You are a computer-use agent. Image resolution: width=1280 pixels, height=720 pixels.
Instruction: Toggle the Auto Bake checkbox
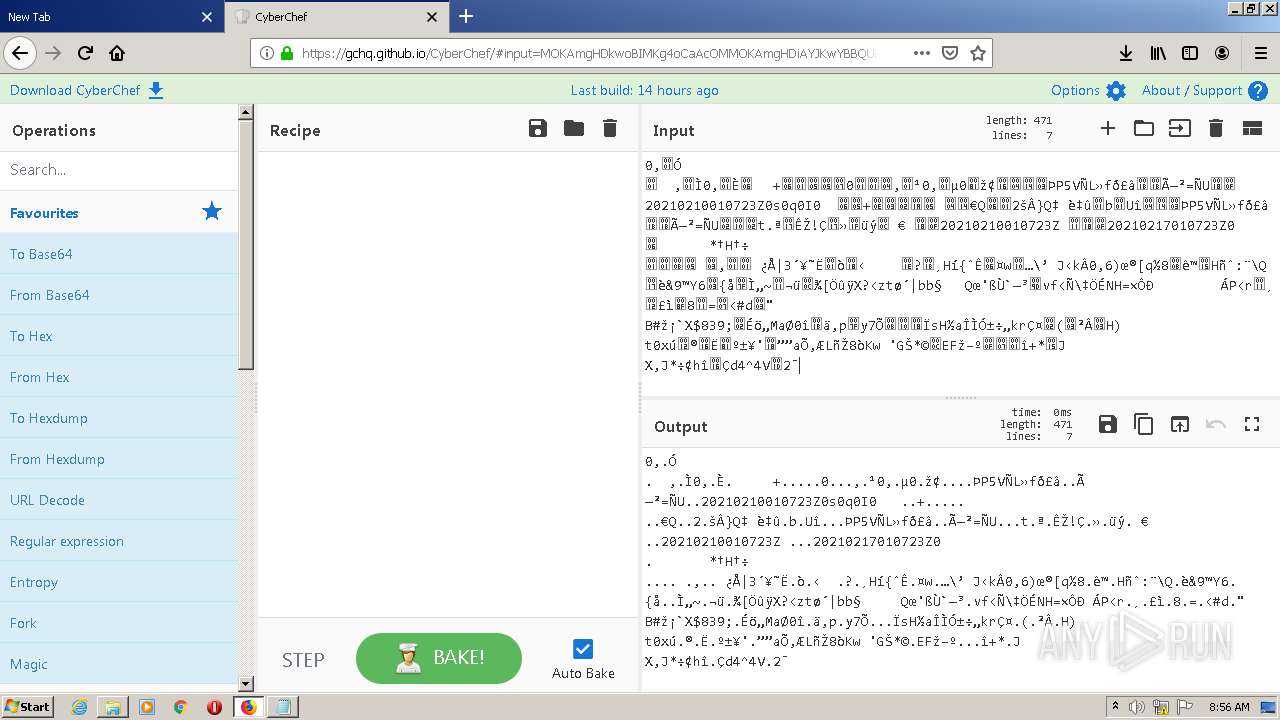[583, 648]
